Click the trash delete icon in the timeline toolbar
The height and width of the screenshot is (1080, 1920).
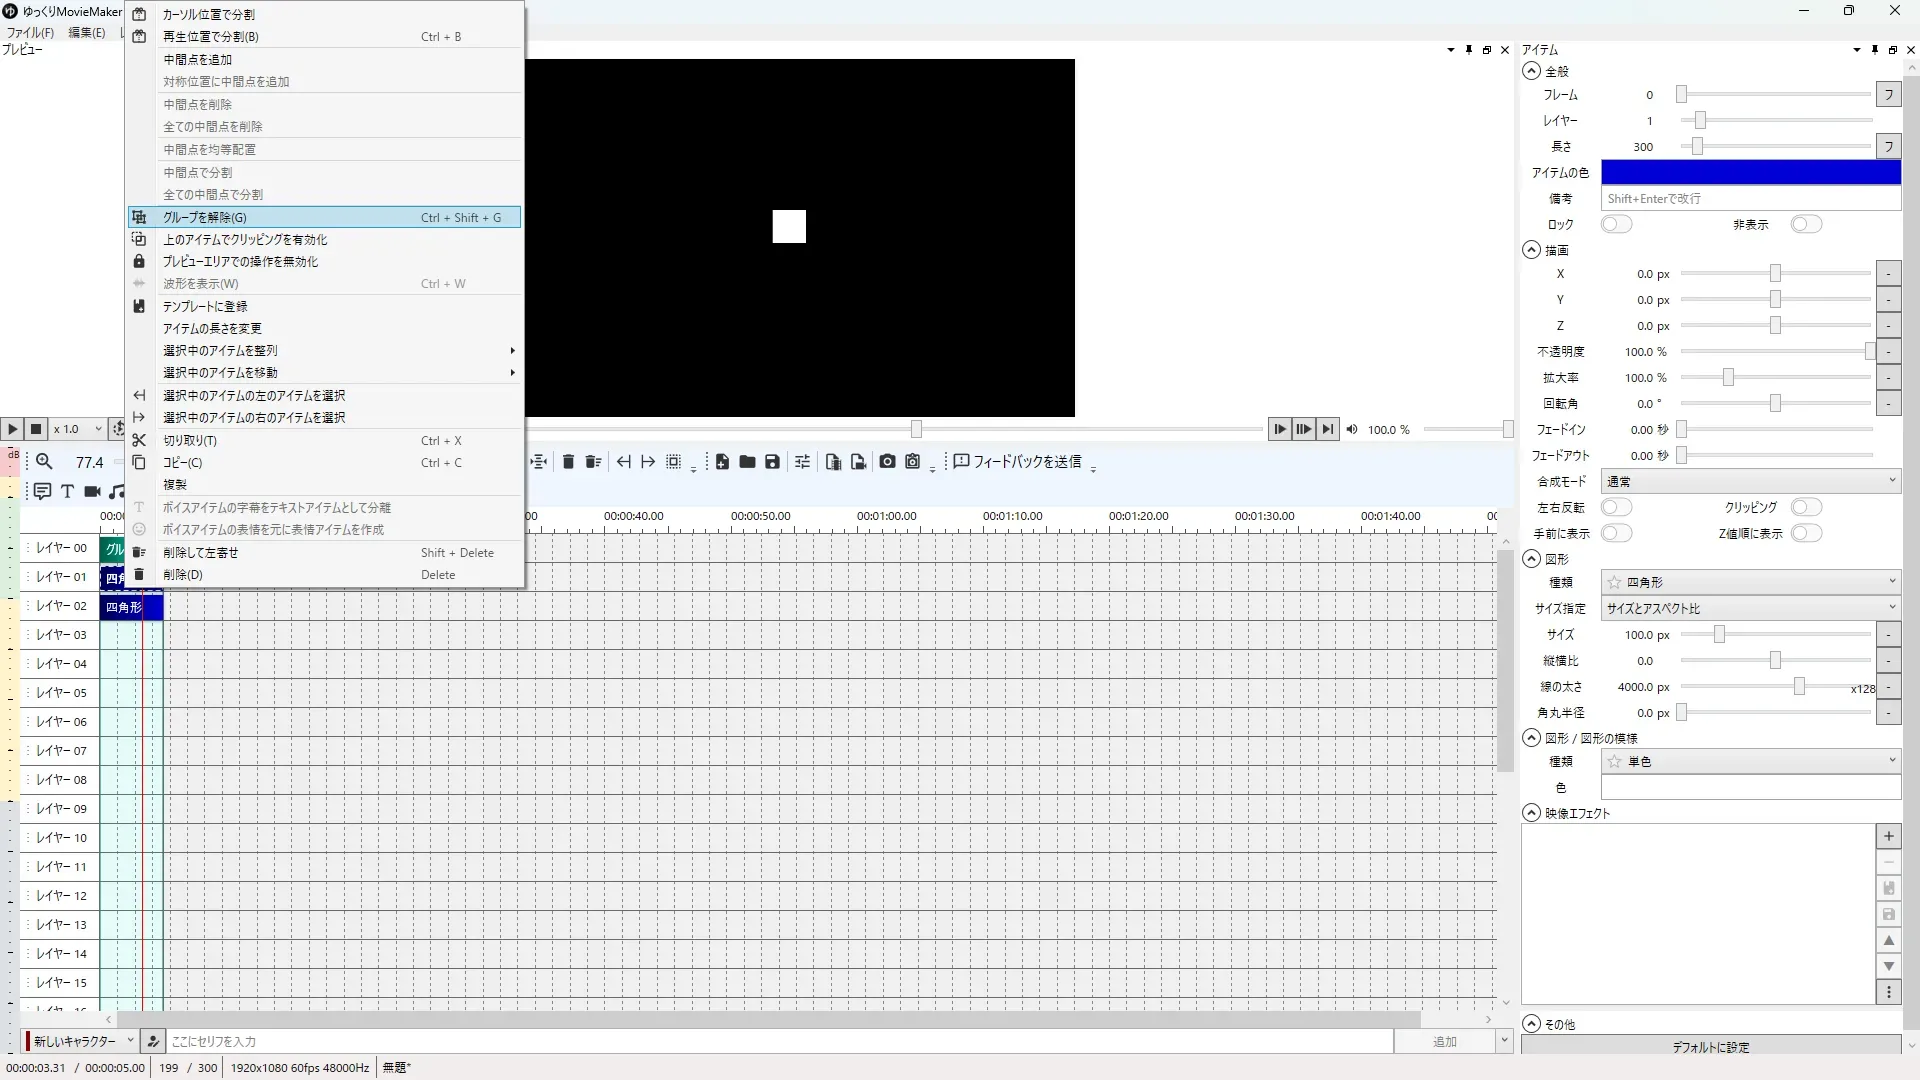point(568,462)
